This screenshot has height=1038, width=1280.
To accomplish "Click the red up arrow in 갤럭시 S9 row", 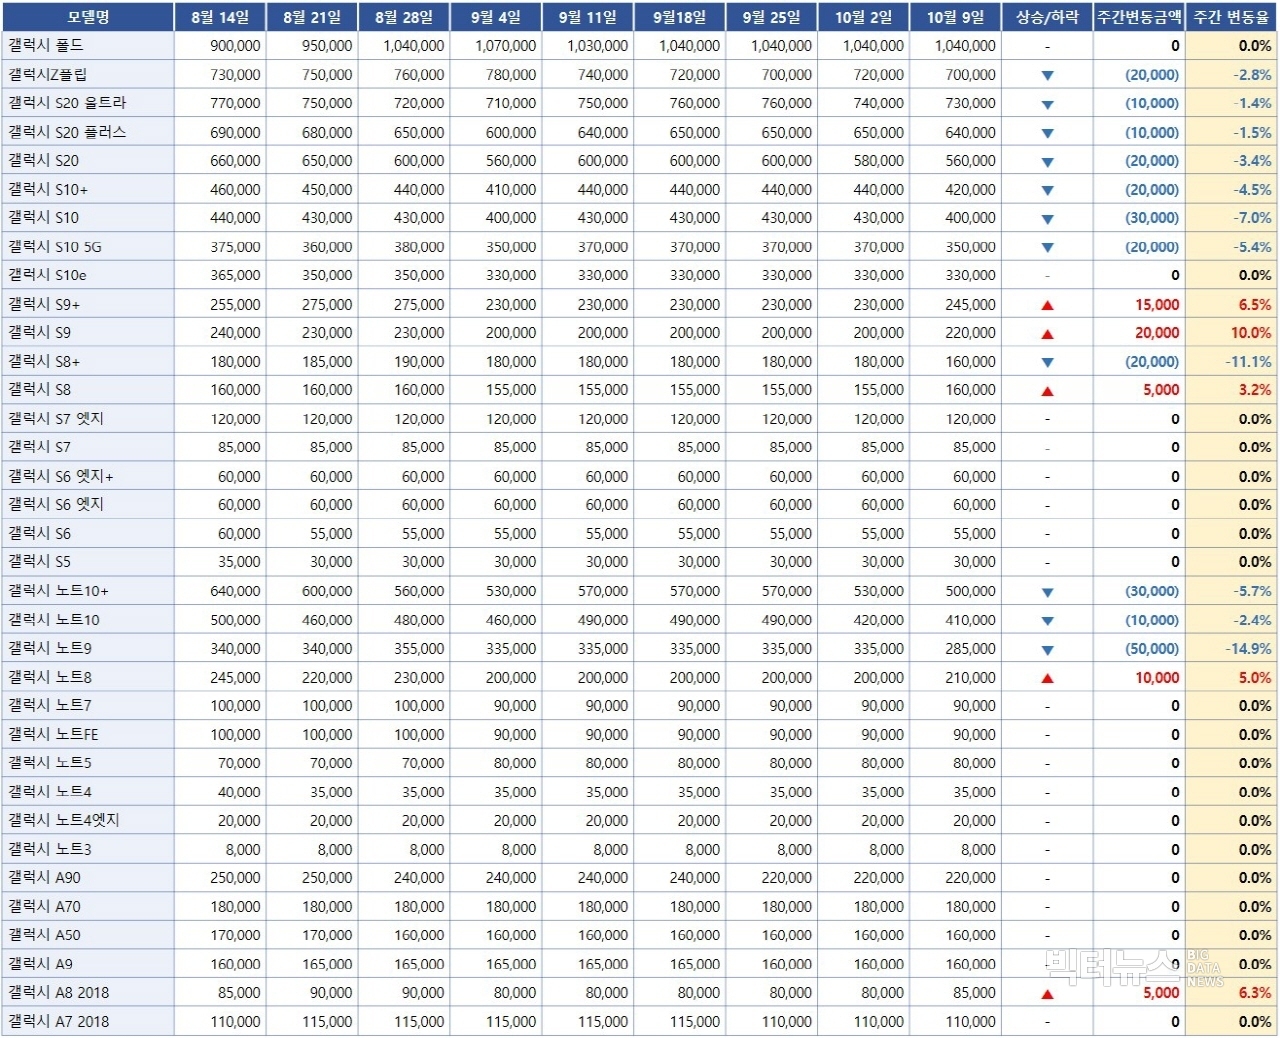I will (x=1047, y=334).
